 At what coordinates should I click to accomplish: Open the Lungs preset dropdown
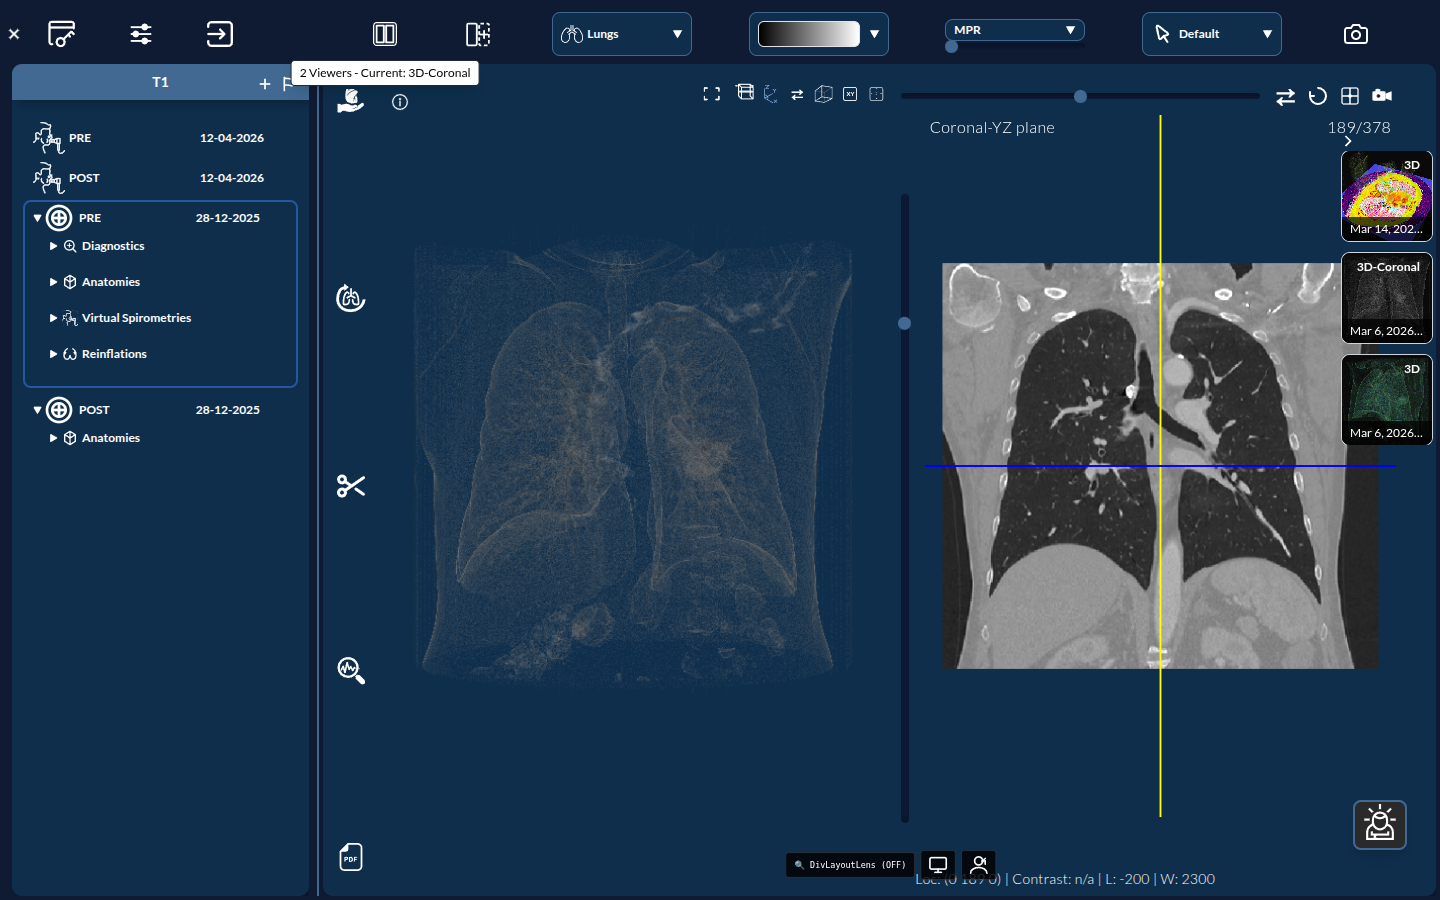point(622,34)
